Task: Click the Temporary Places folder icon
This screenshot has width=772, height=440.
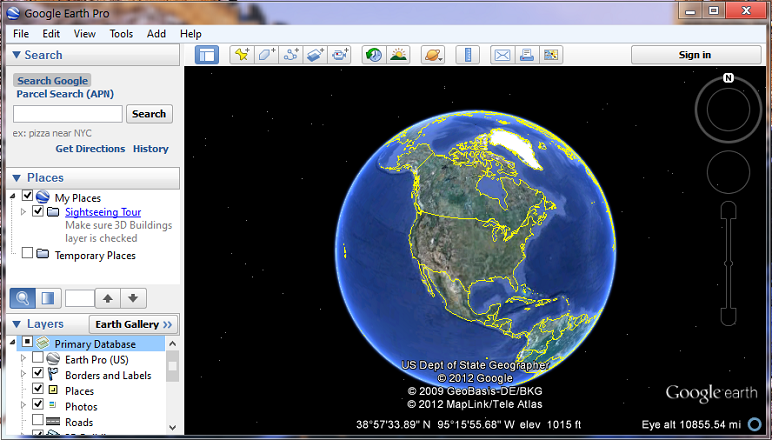Action: pyautogui.click(x=43, y=254)
